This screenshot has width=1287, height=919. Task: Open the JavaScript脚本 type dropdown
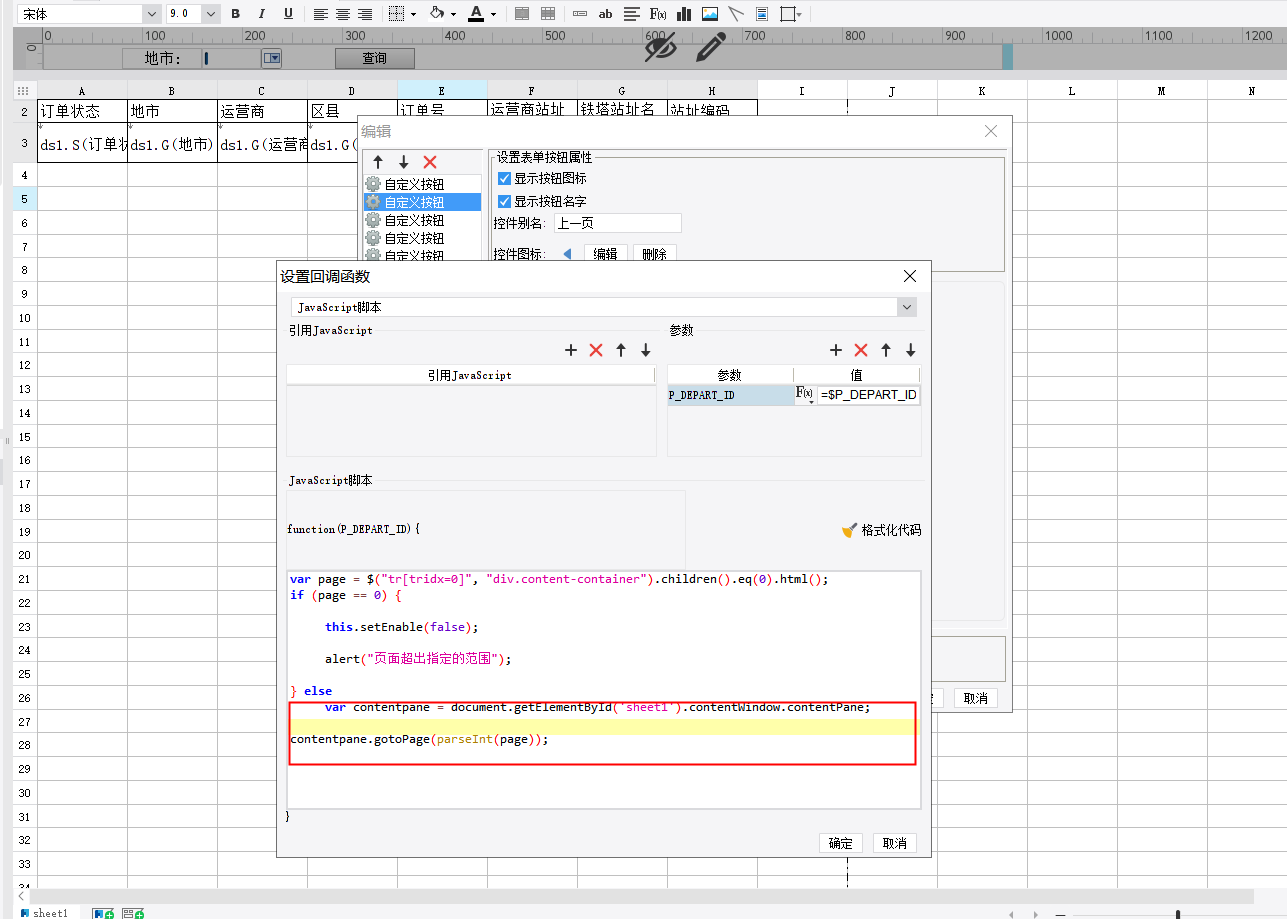pyautogui.click(x=907, y=307)
